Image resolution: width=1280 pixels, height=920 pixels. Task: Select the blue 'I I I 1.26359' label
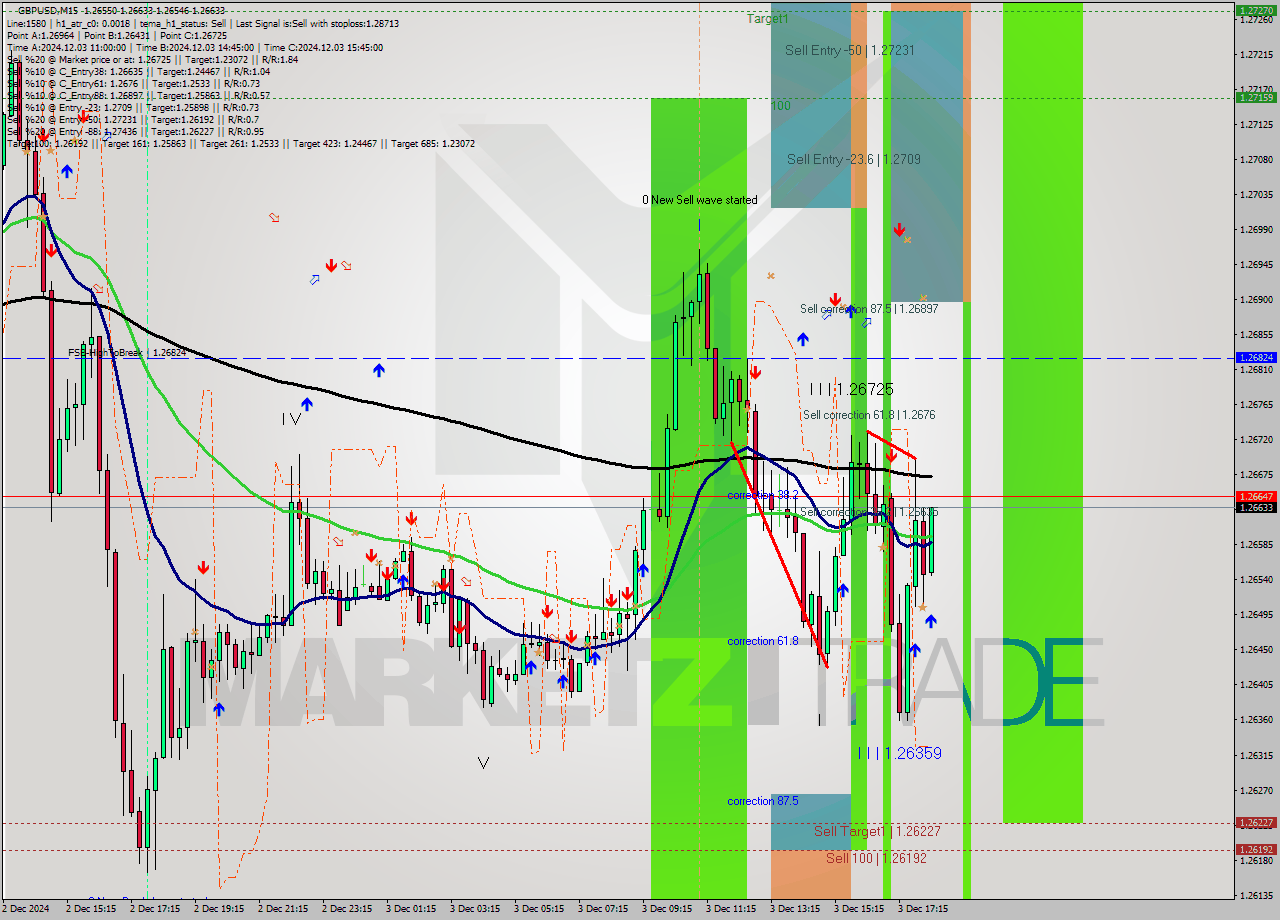tap(900, 753)
